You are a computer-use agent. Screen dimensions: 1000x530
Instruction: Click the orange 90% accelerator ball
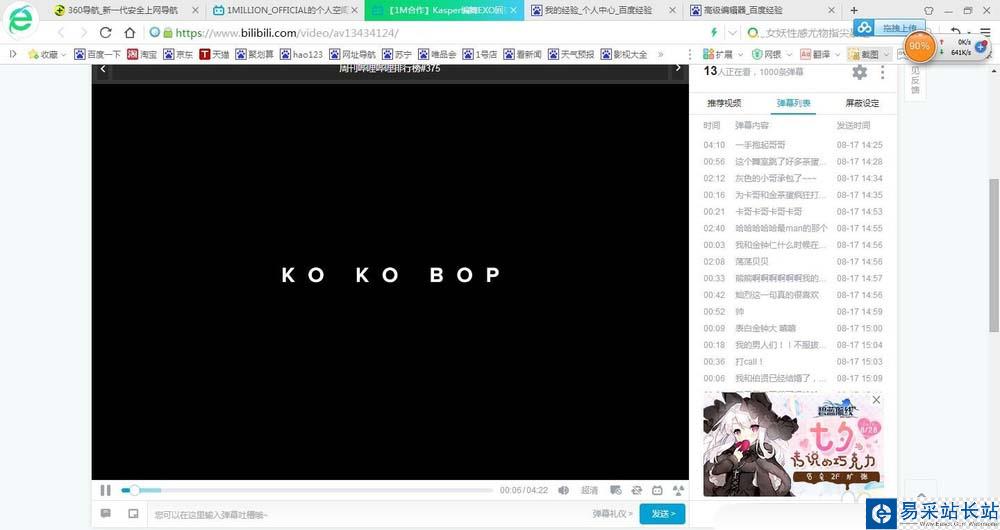pos(919,47)
